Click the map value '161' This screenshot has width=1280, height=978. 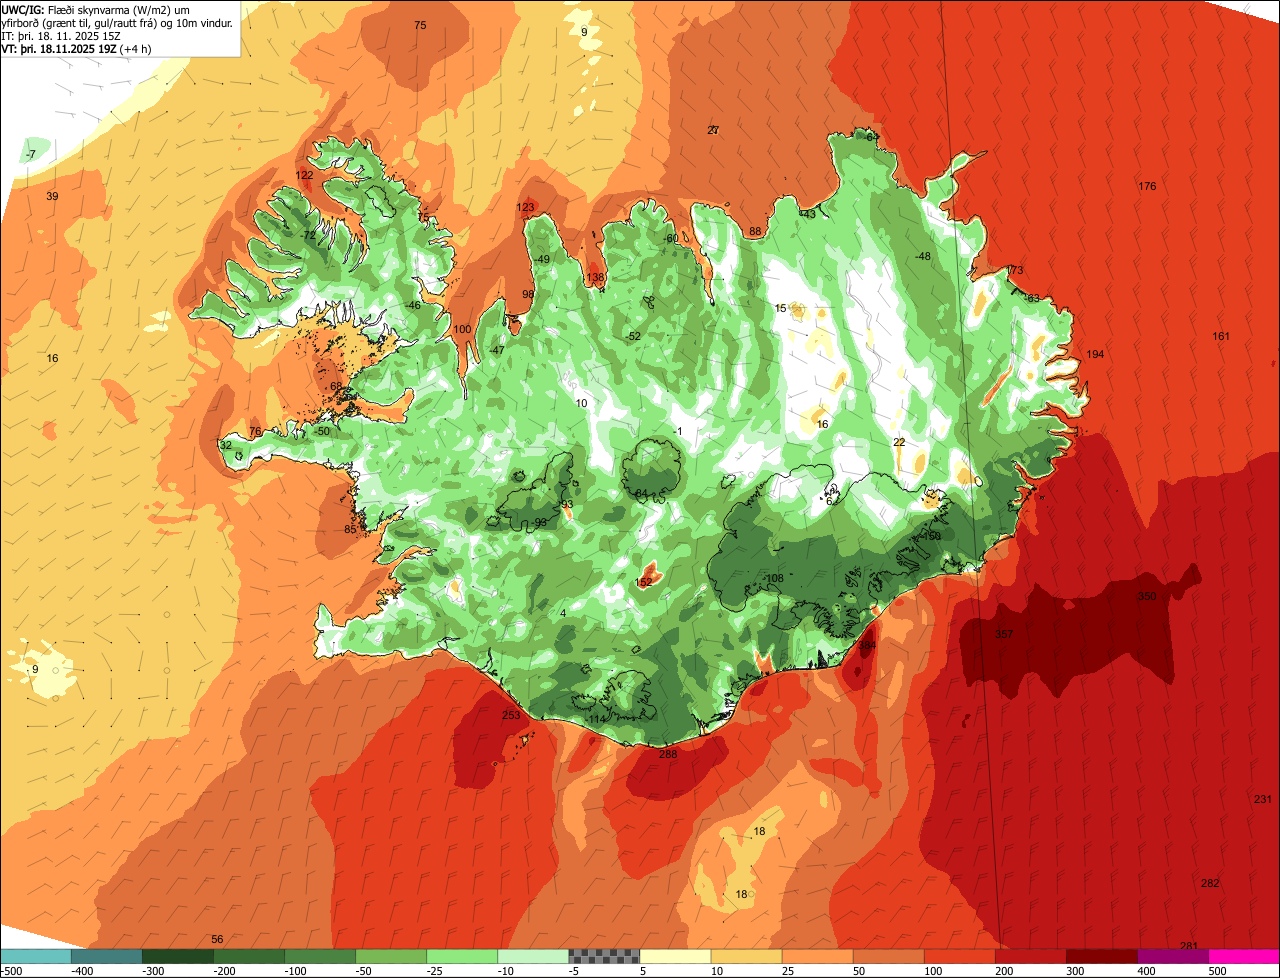coord(1221,336)
